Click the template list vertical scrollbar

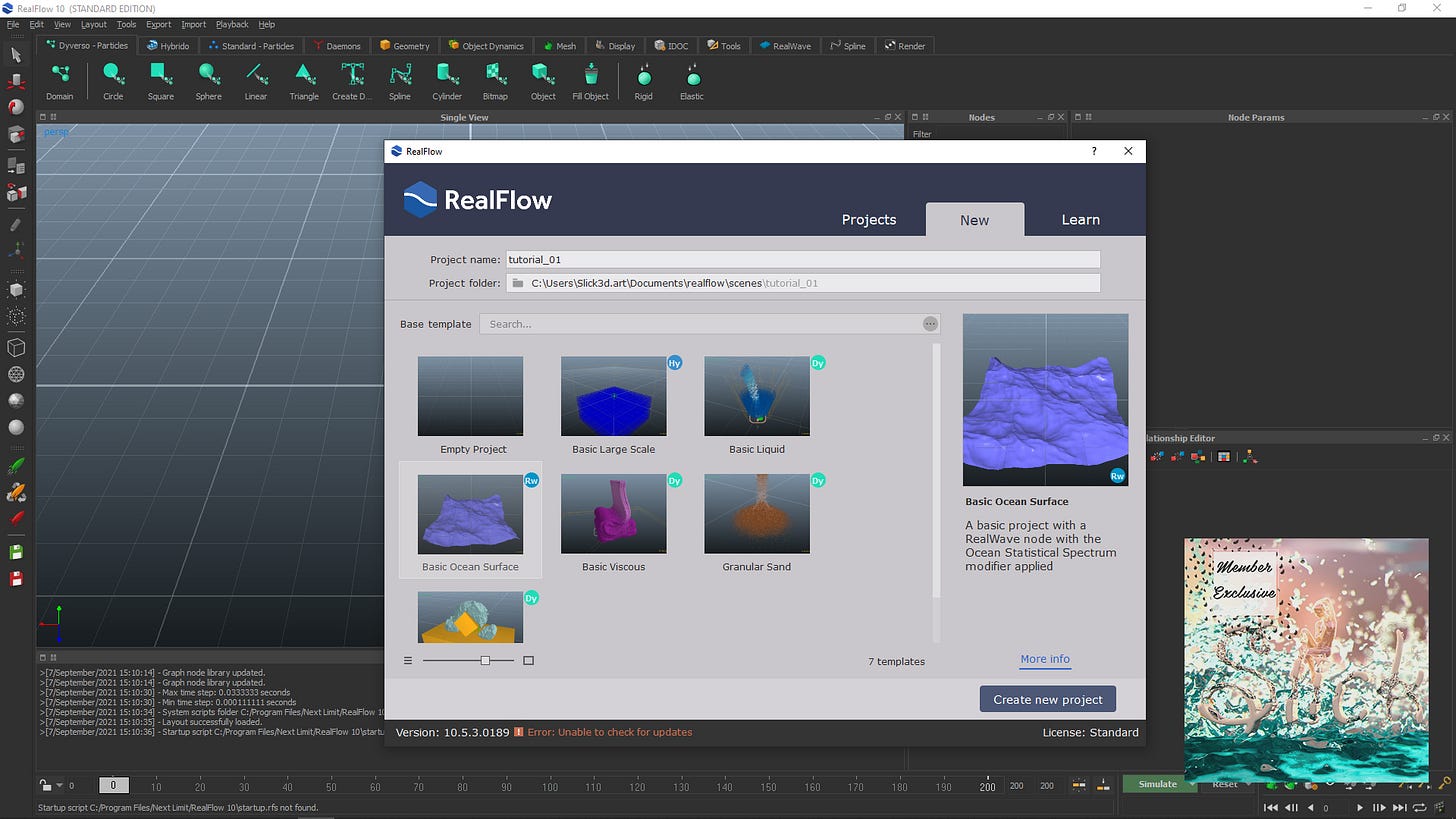[937, 470]
